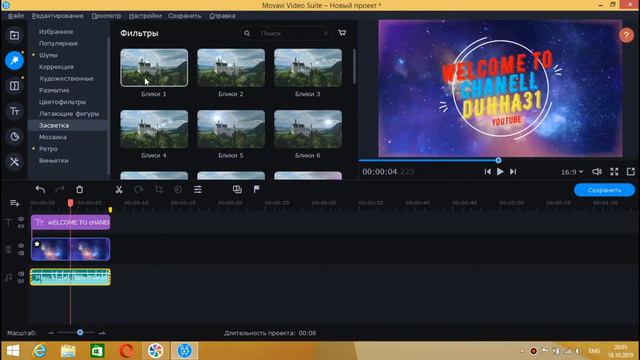Clear the search field with X
640x360 pixels.
(x=325, y=33)
